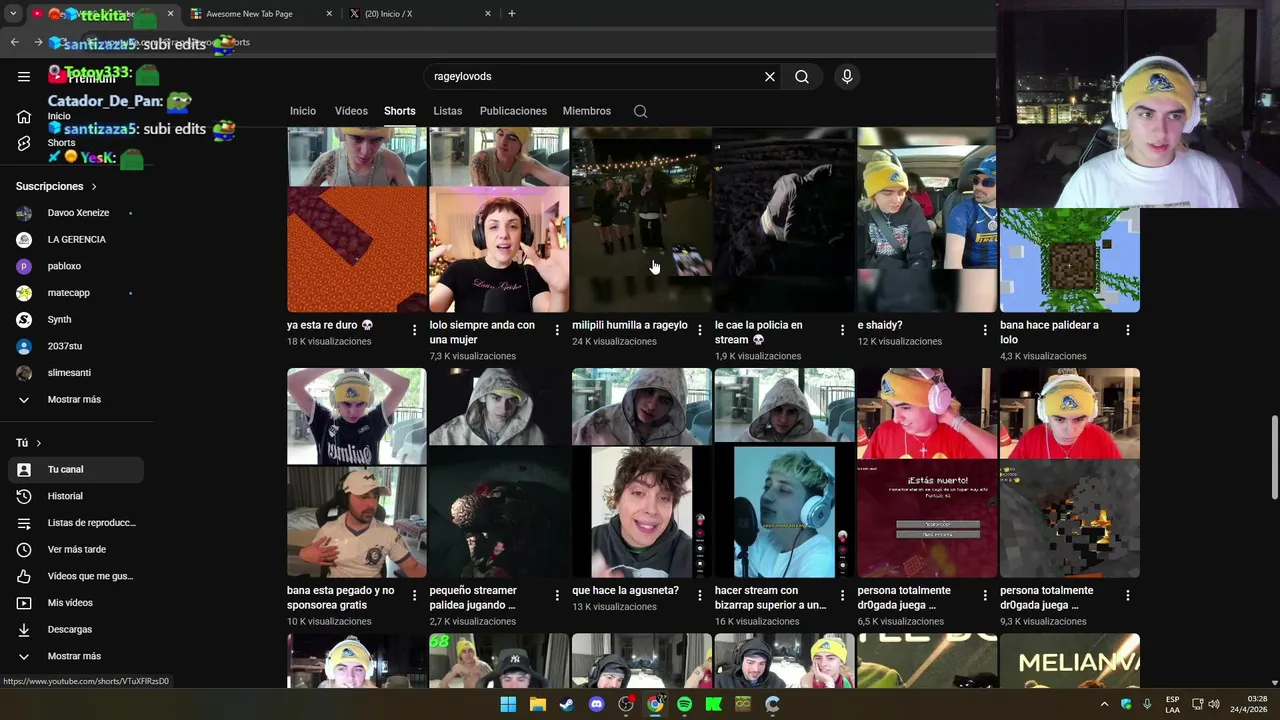
Task: Open the channel search magnifier after Miembros
Action: click(640, 111)
